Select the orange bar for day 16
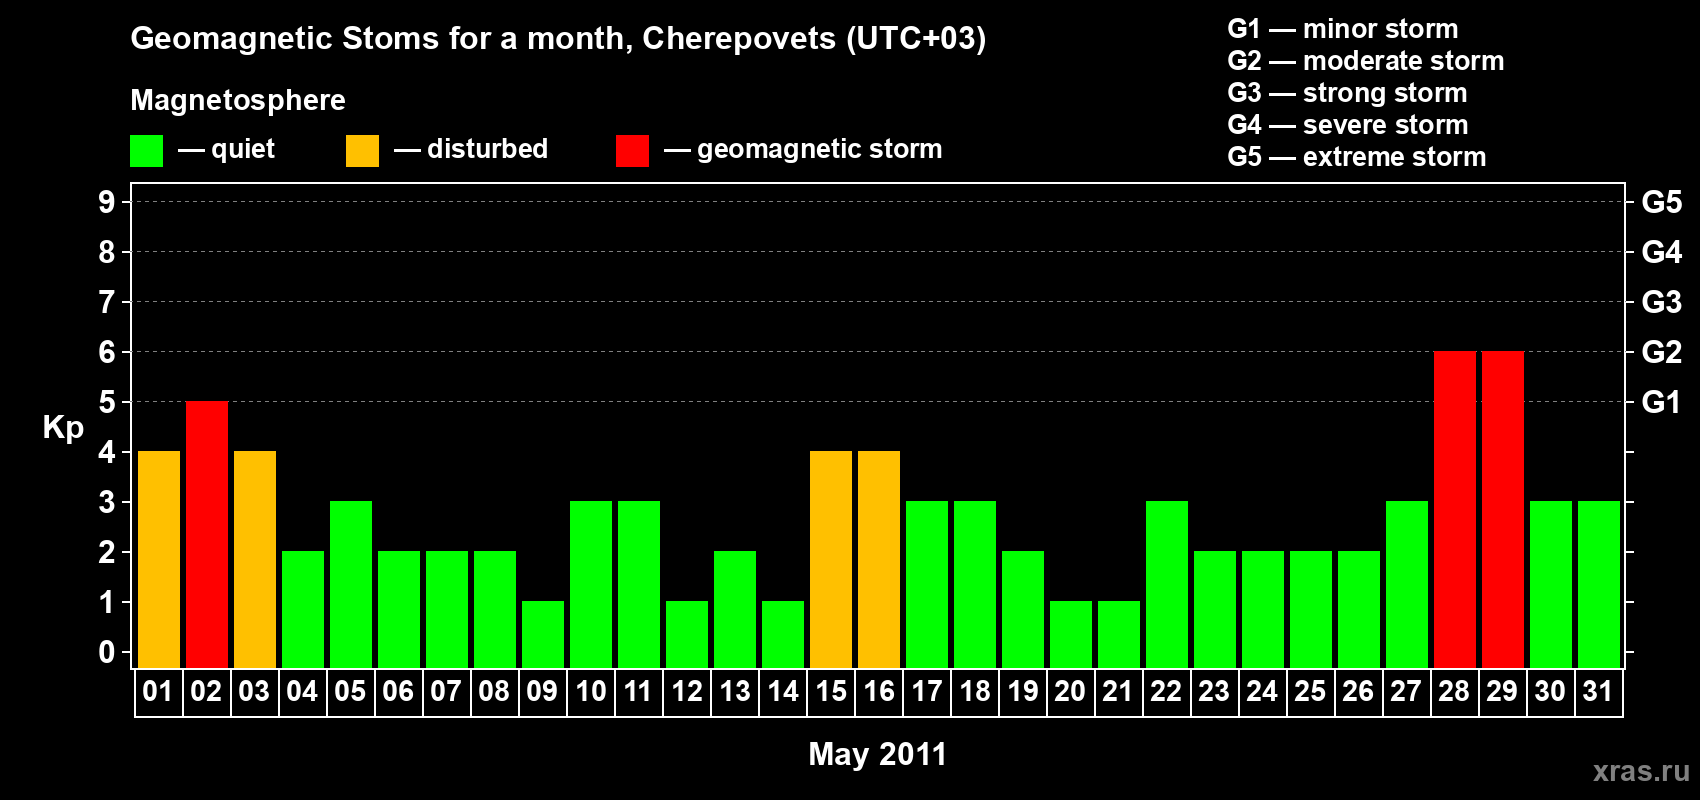This screenshot has height=800, width=1700. point(879,560)
